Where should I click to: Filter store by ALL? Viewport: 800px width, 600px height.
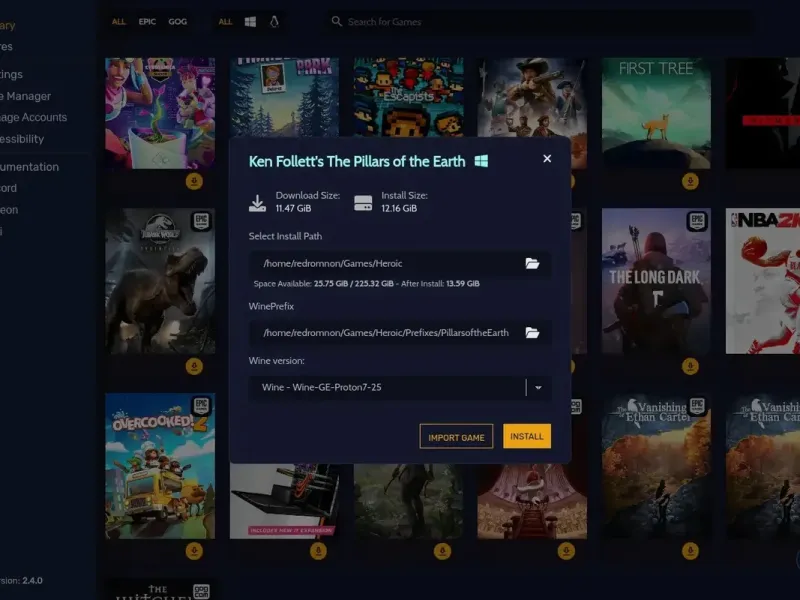[118, 21]
